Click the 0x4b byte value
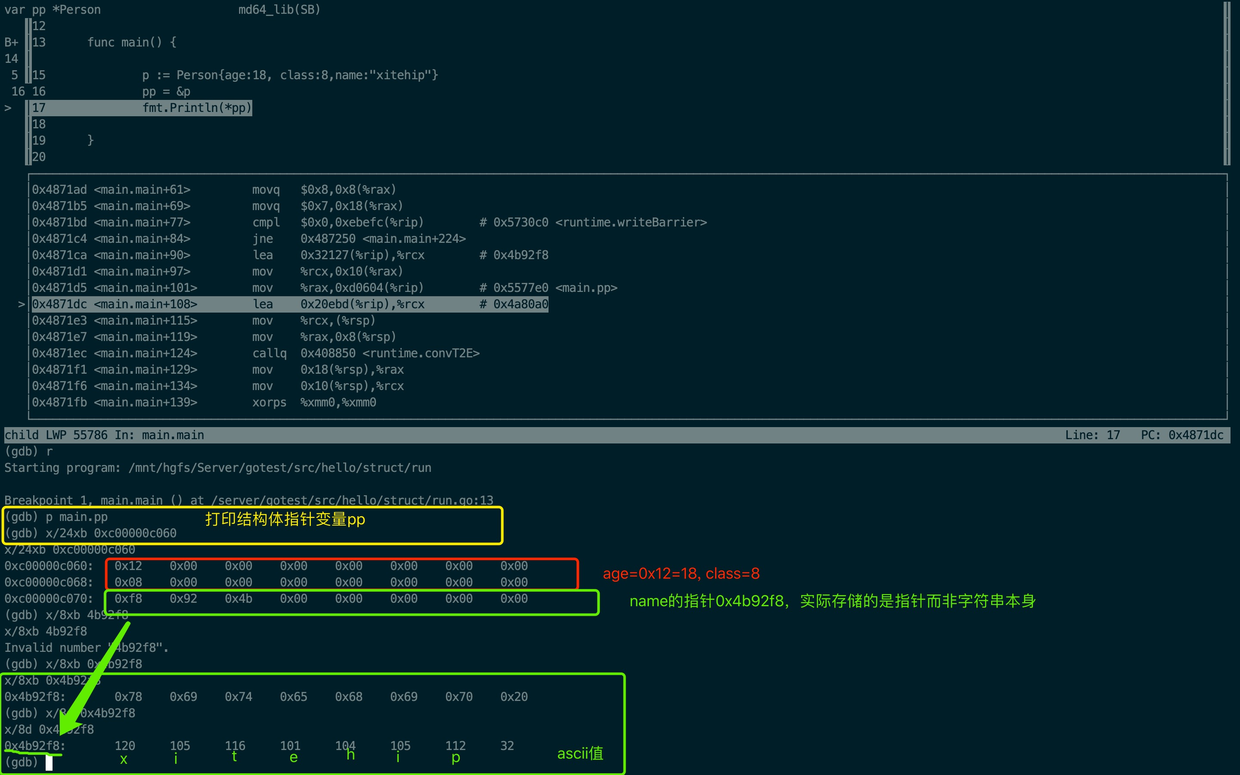 tap(238, 599)
